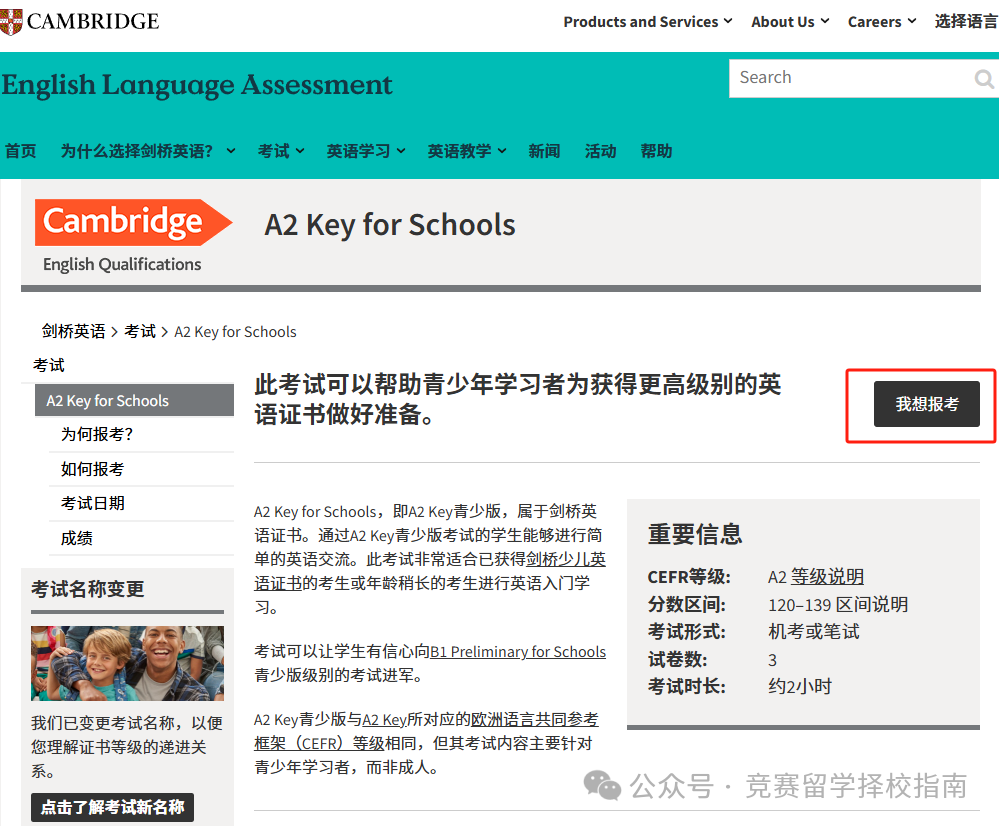
Task: Open B1 Preliminary for Schools link
Action: pos(518,652)
